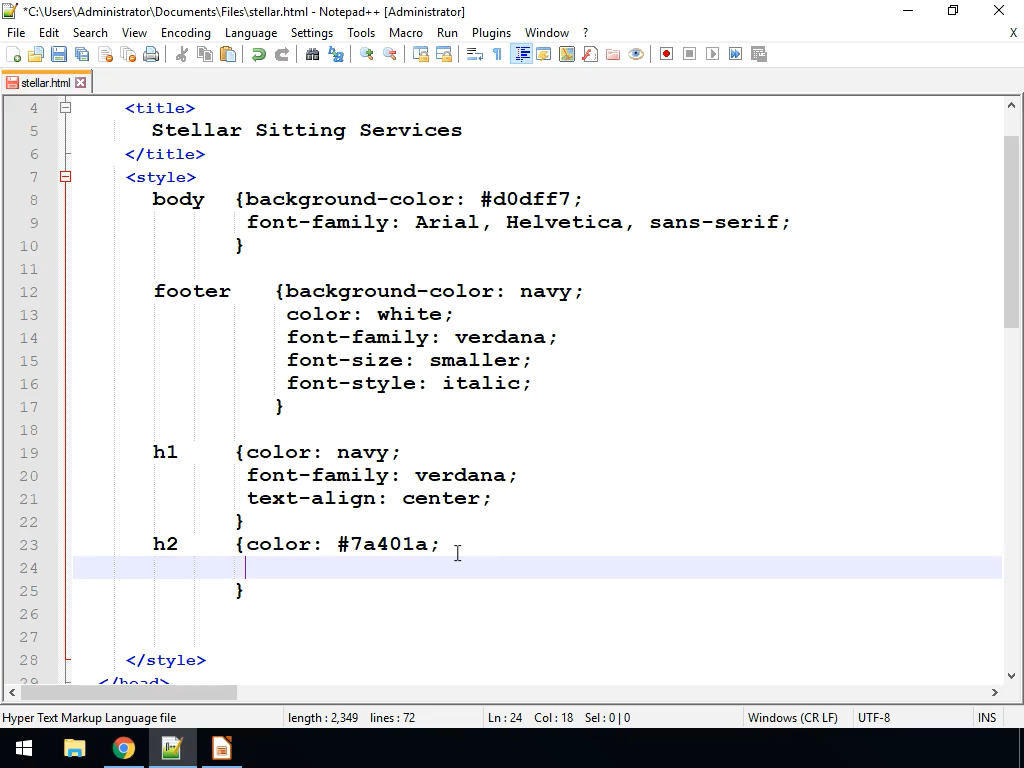This screenshot has height=768, width=1024.
Task: Click vertical scrollbar up arrow
Action: tap(1011, 105)
